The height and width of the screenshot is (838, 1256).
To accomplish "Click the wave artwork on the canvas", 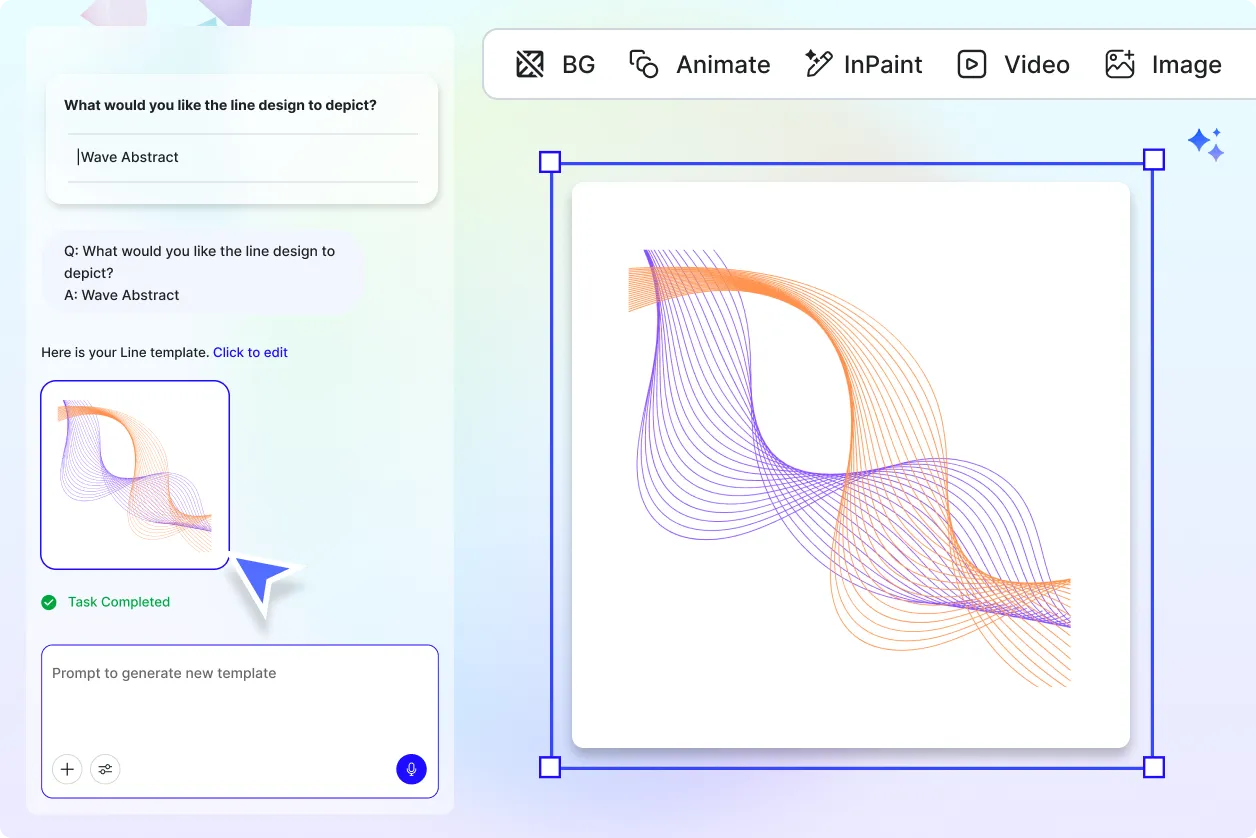I will click(x=850, y=467).
